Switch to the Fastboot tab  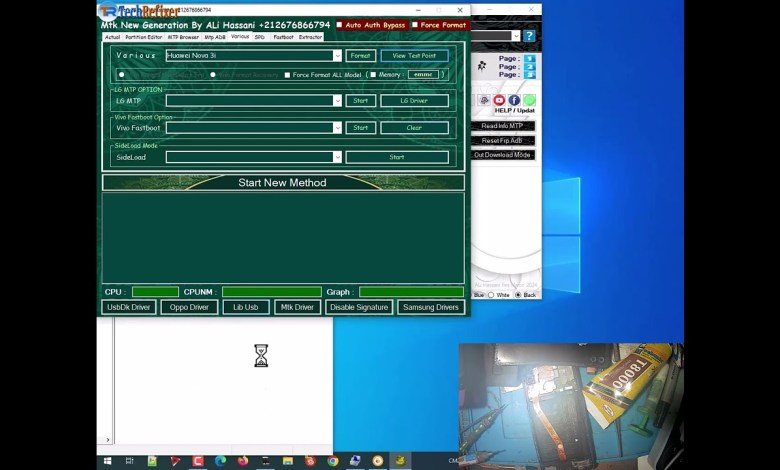284,37
